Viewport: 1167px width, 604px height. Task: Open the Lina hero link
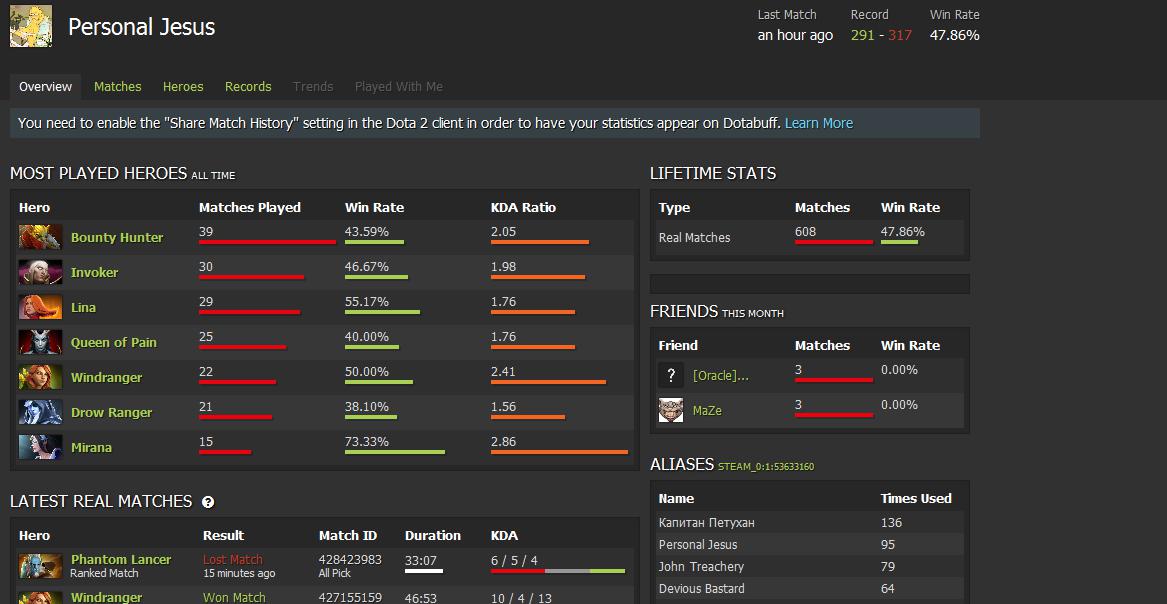[x=83, y=307]
